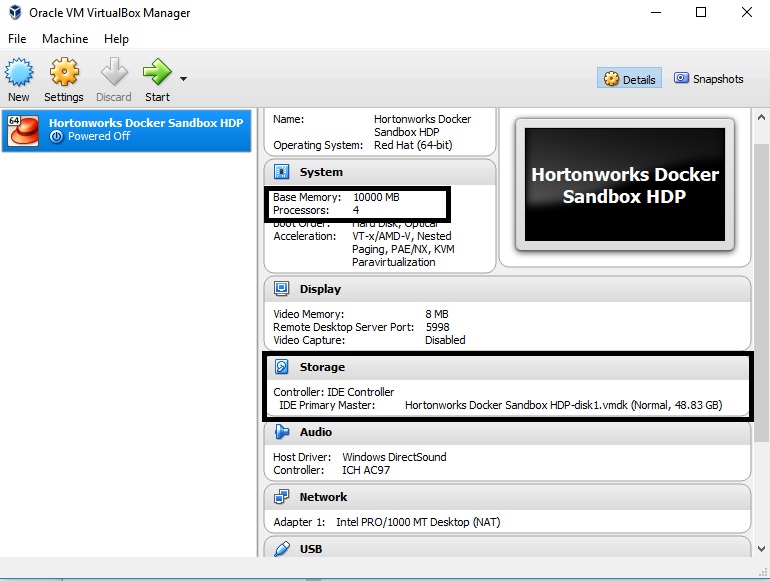This screenshot has height=581, width=770.
Task: Click the VirtualBox title bar app icon
Action: point(15,12)
